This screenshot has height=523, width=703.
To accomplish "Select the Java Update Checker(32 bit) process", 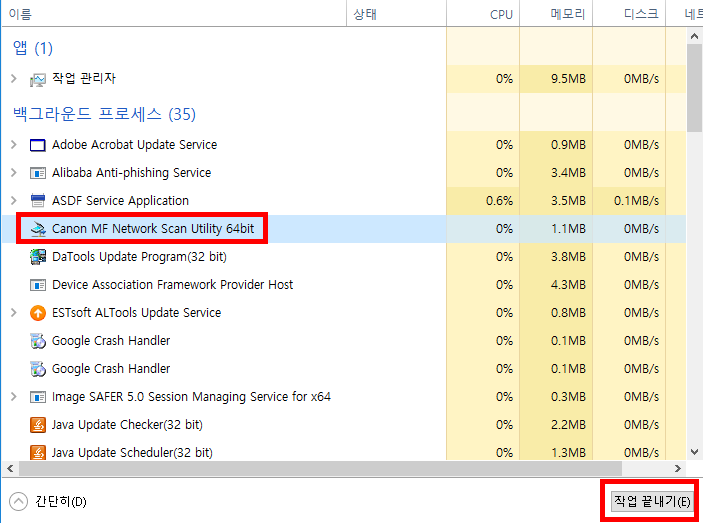I will pos(127,425).
